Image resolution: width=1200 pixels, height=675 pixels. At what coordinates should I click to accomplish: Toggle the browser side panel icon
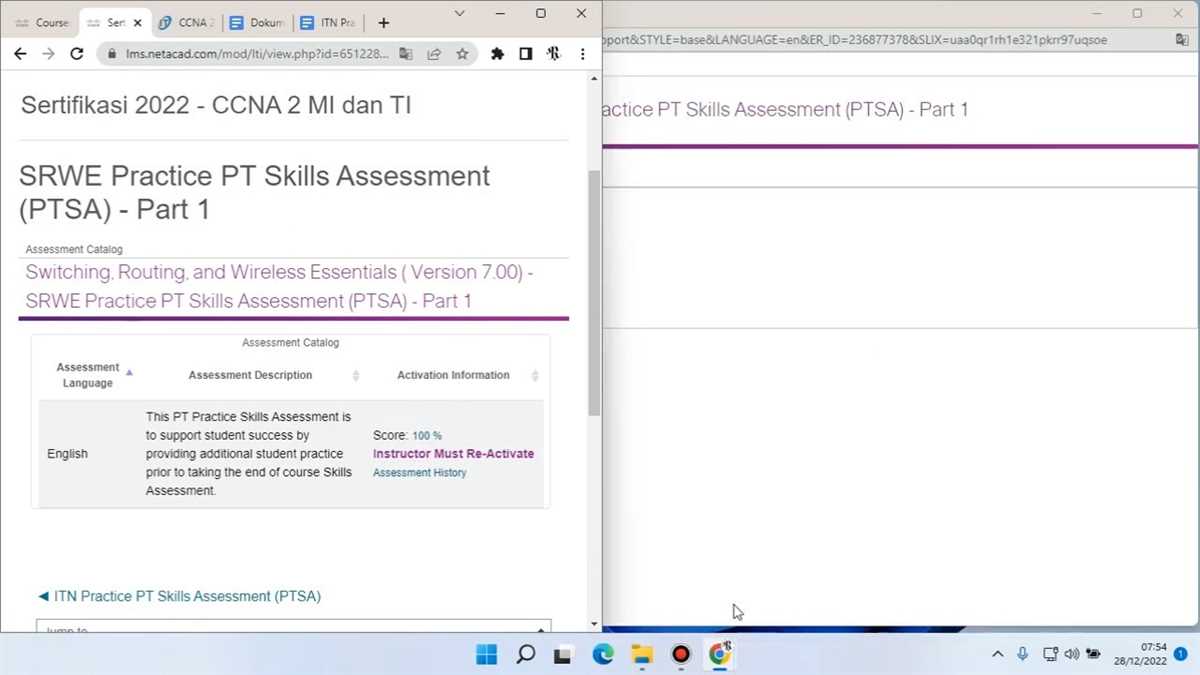coord(526,54)
